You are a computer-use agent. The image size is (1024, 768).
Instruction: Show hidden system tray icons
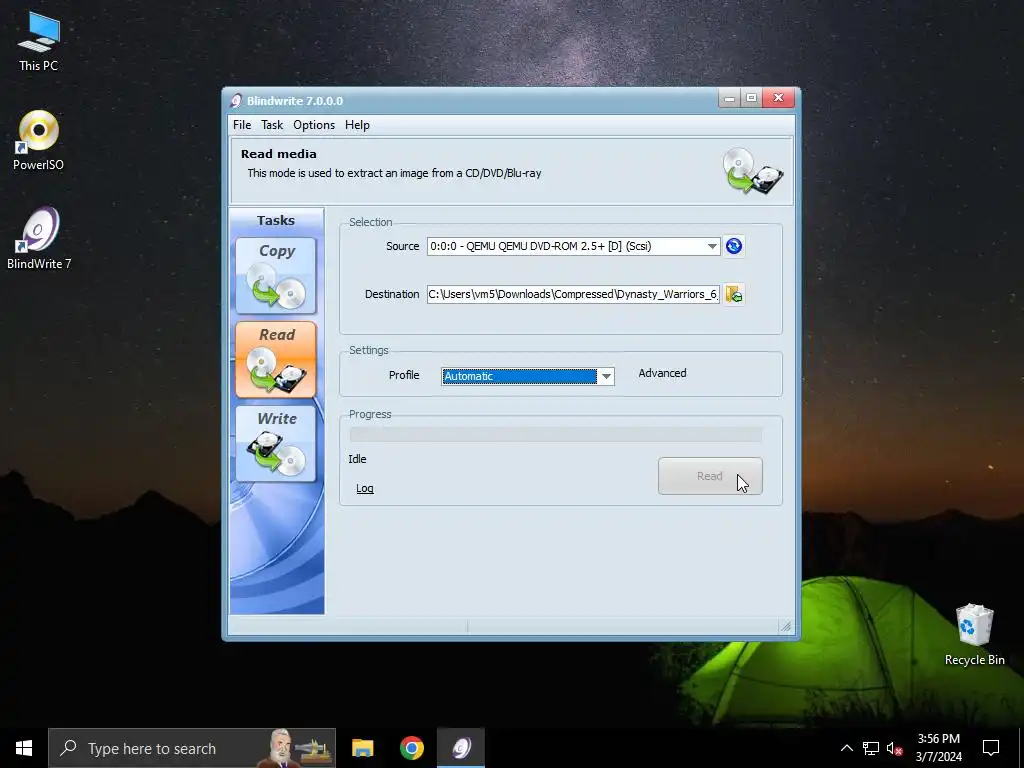tap(846, 748)
